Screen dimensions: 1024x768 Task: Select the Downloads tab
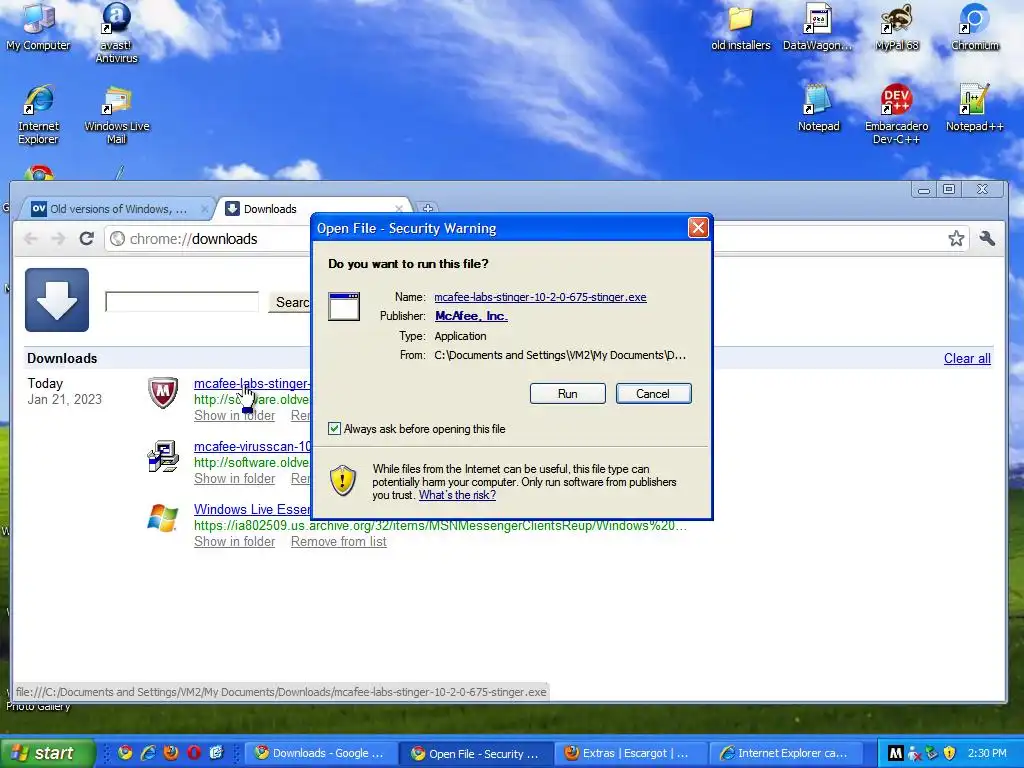pyautogui.click(x=313, y=209)
